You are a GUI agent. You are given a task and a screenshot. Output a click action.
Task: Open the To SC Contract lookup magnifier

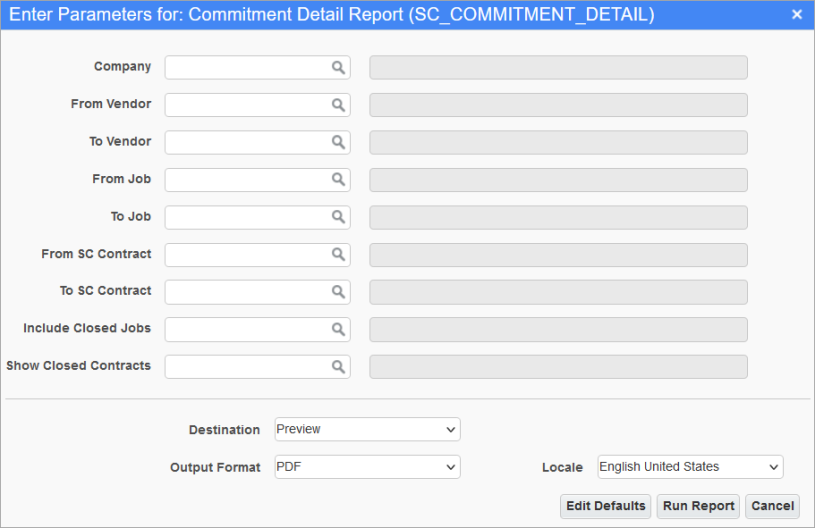(x=338, y=292)
